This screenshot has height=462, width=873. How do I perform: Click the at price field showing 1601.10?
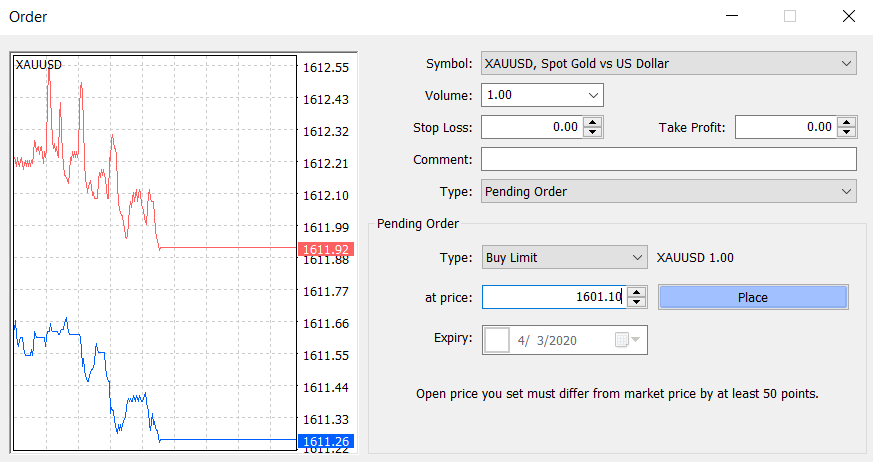point(554,297)
